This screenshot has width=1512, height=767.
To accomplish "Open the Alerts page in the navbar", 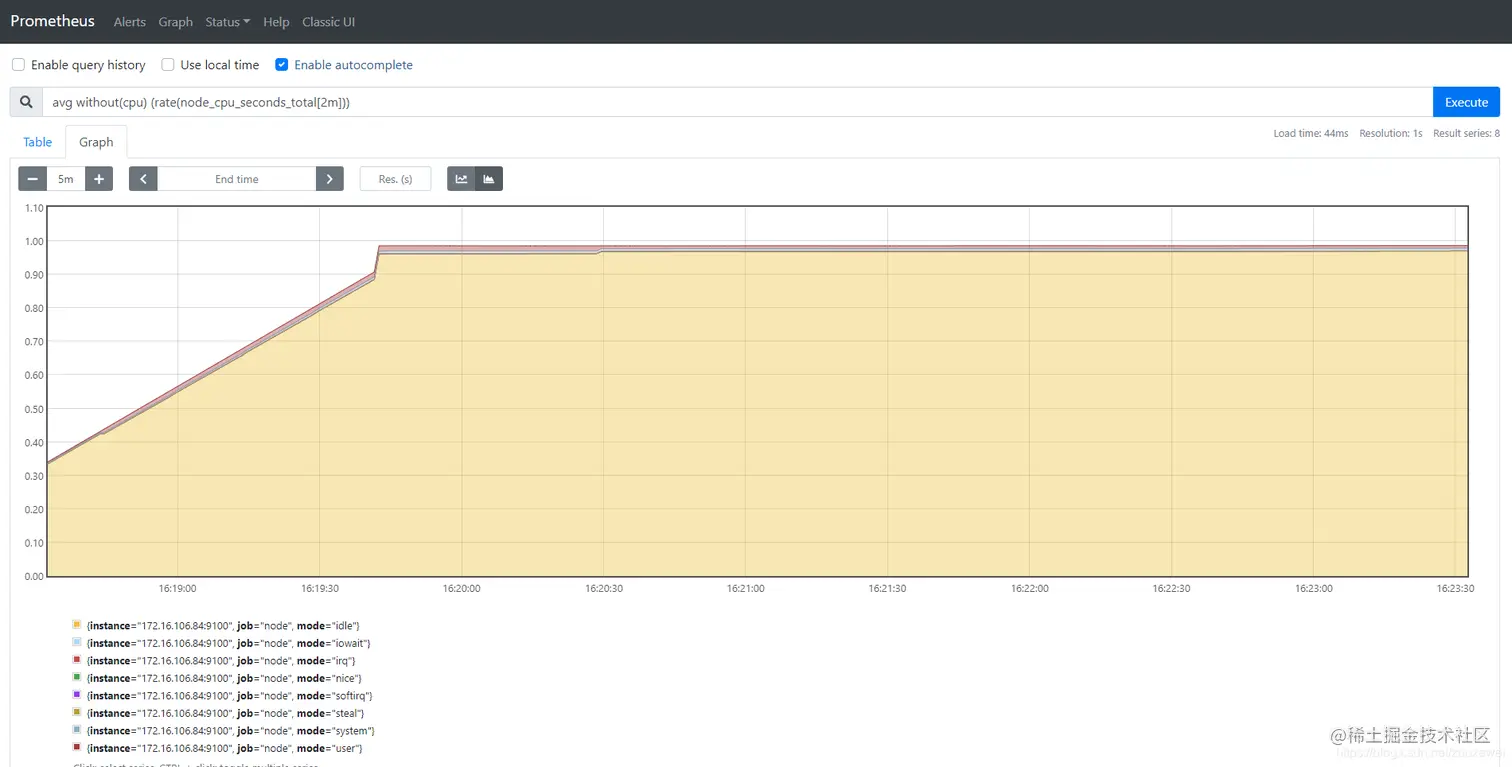I will tap(130, 22).
